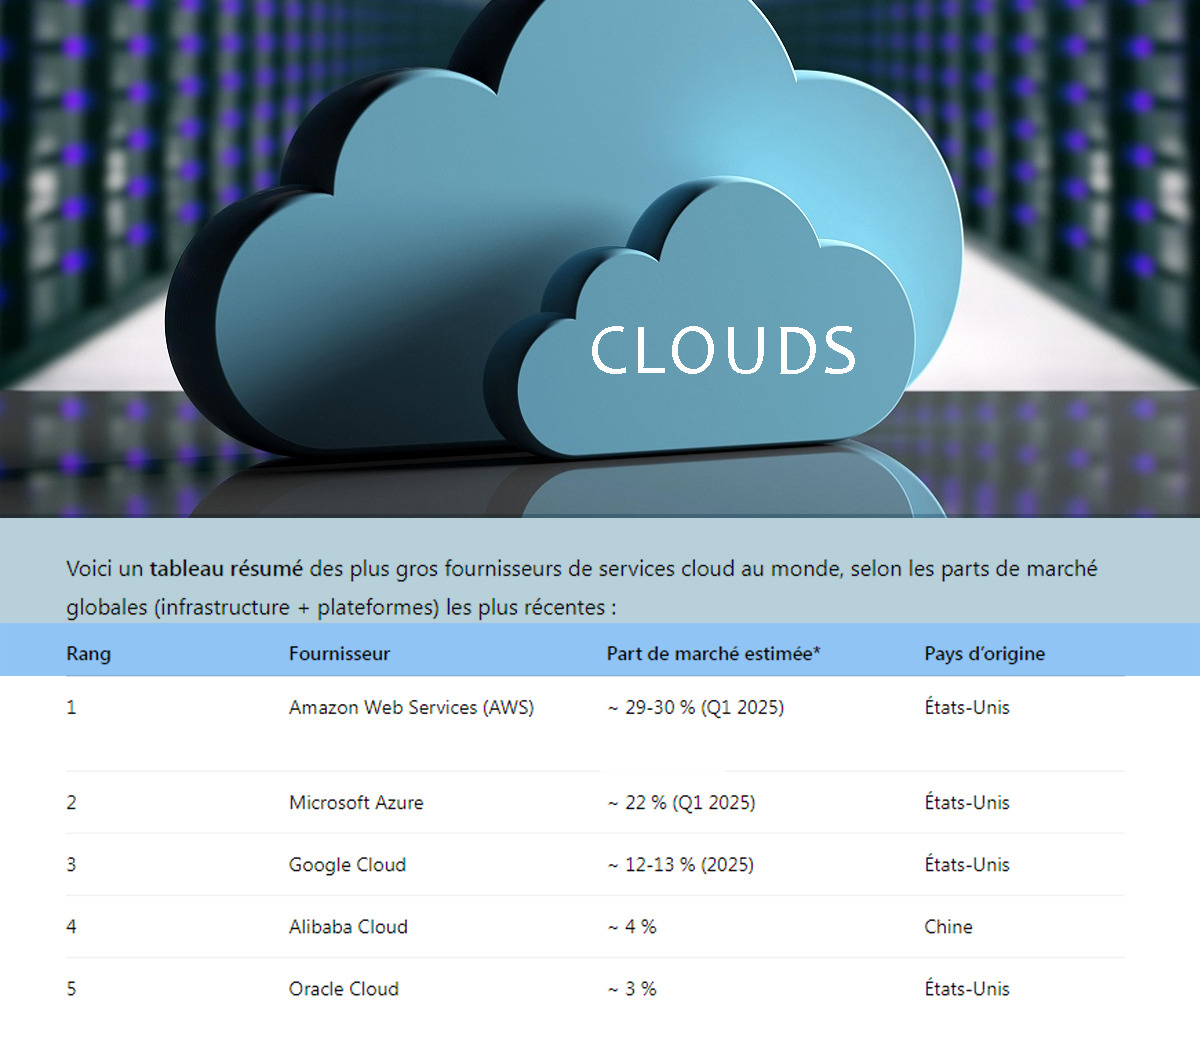Viewport: 1200px width, 1055px height.
Task: Click the '~ 12-13 % (2025)' value
Action: pos(680,865)
